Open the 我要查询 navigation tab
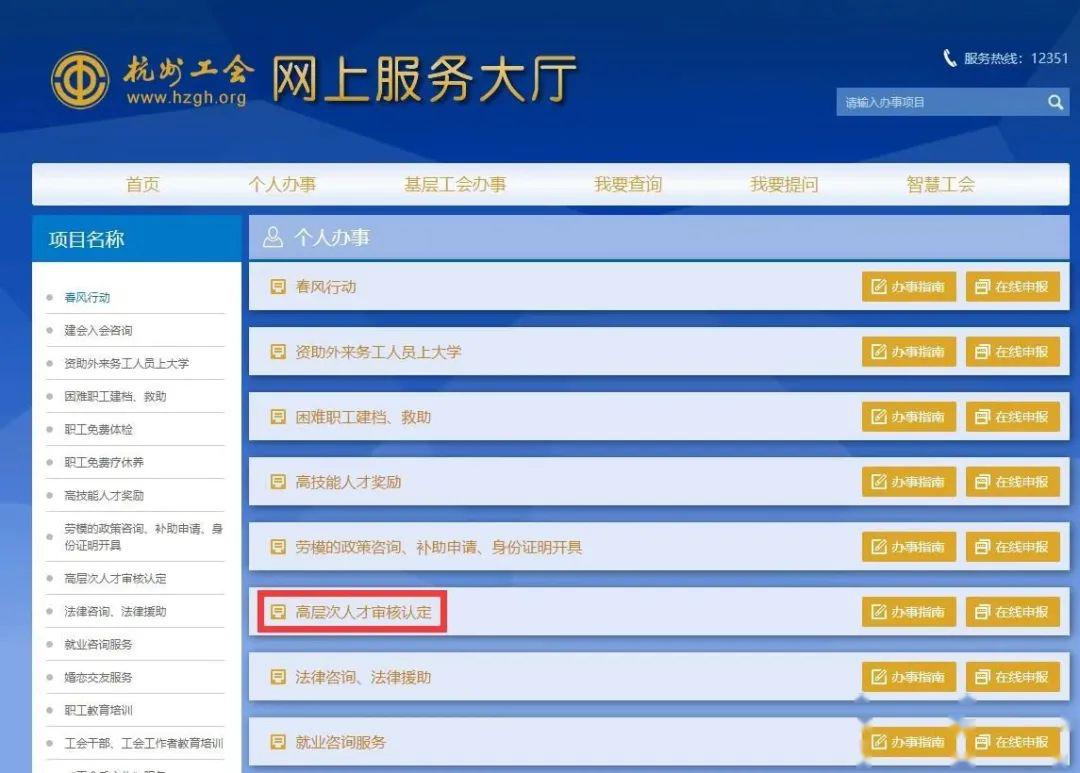This screenshot has width=1080, height=773. (628, 185)
